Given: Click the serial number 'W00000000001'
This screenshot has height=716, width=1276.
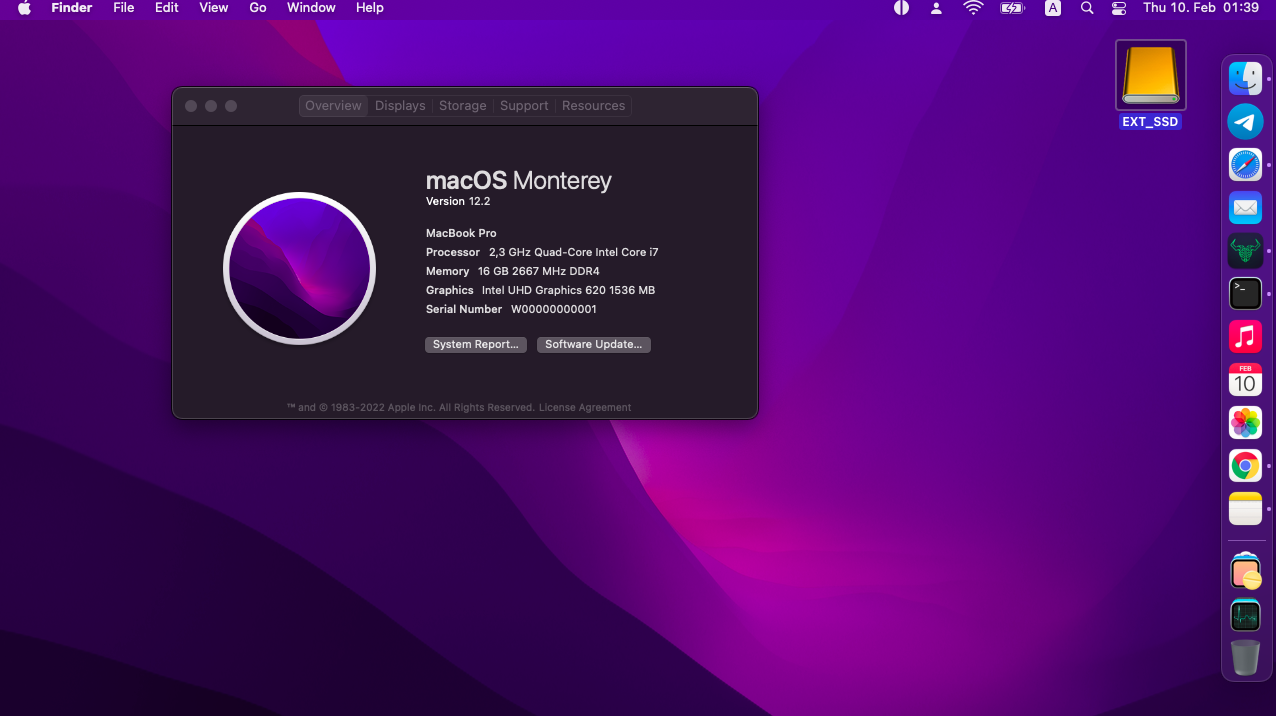Looking at the screenshot, I should click(x=554, y=309).
